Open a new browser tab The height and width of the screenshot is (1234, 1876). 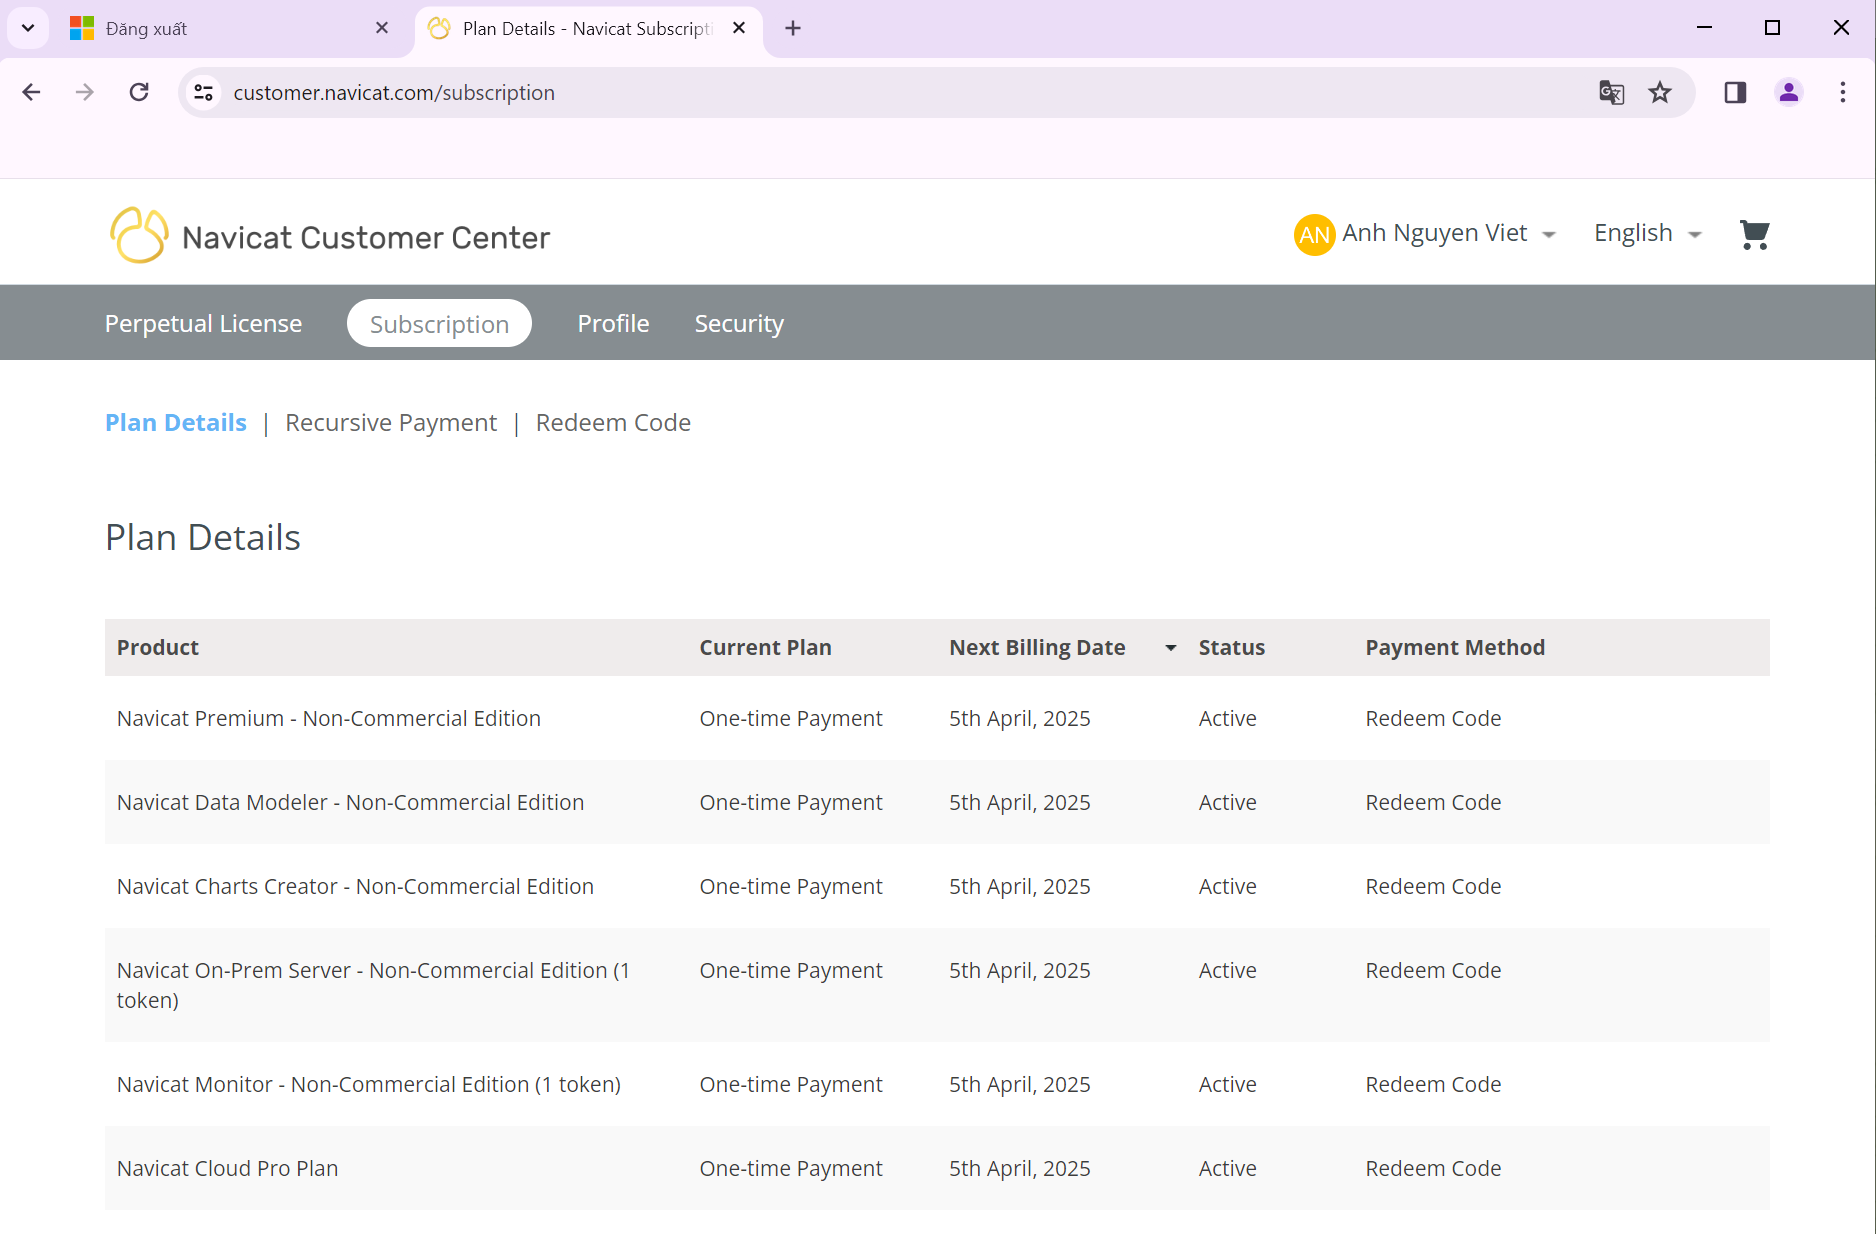click(793, 28)
